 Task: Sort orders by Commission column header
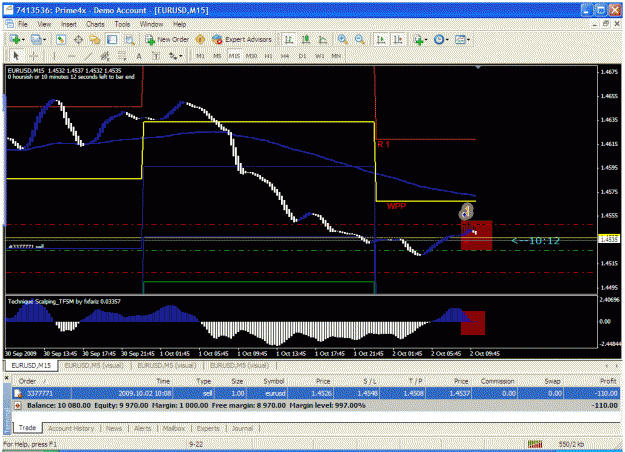pos(497,381)
